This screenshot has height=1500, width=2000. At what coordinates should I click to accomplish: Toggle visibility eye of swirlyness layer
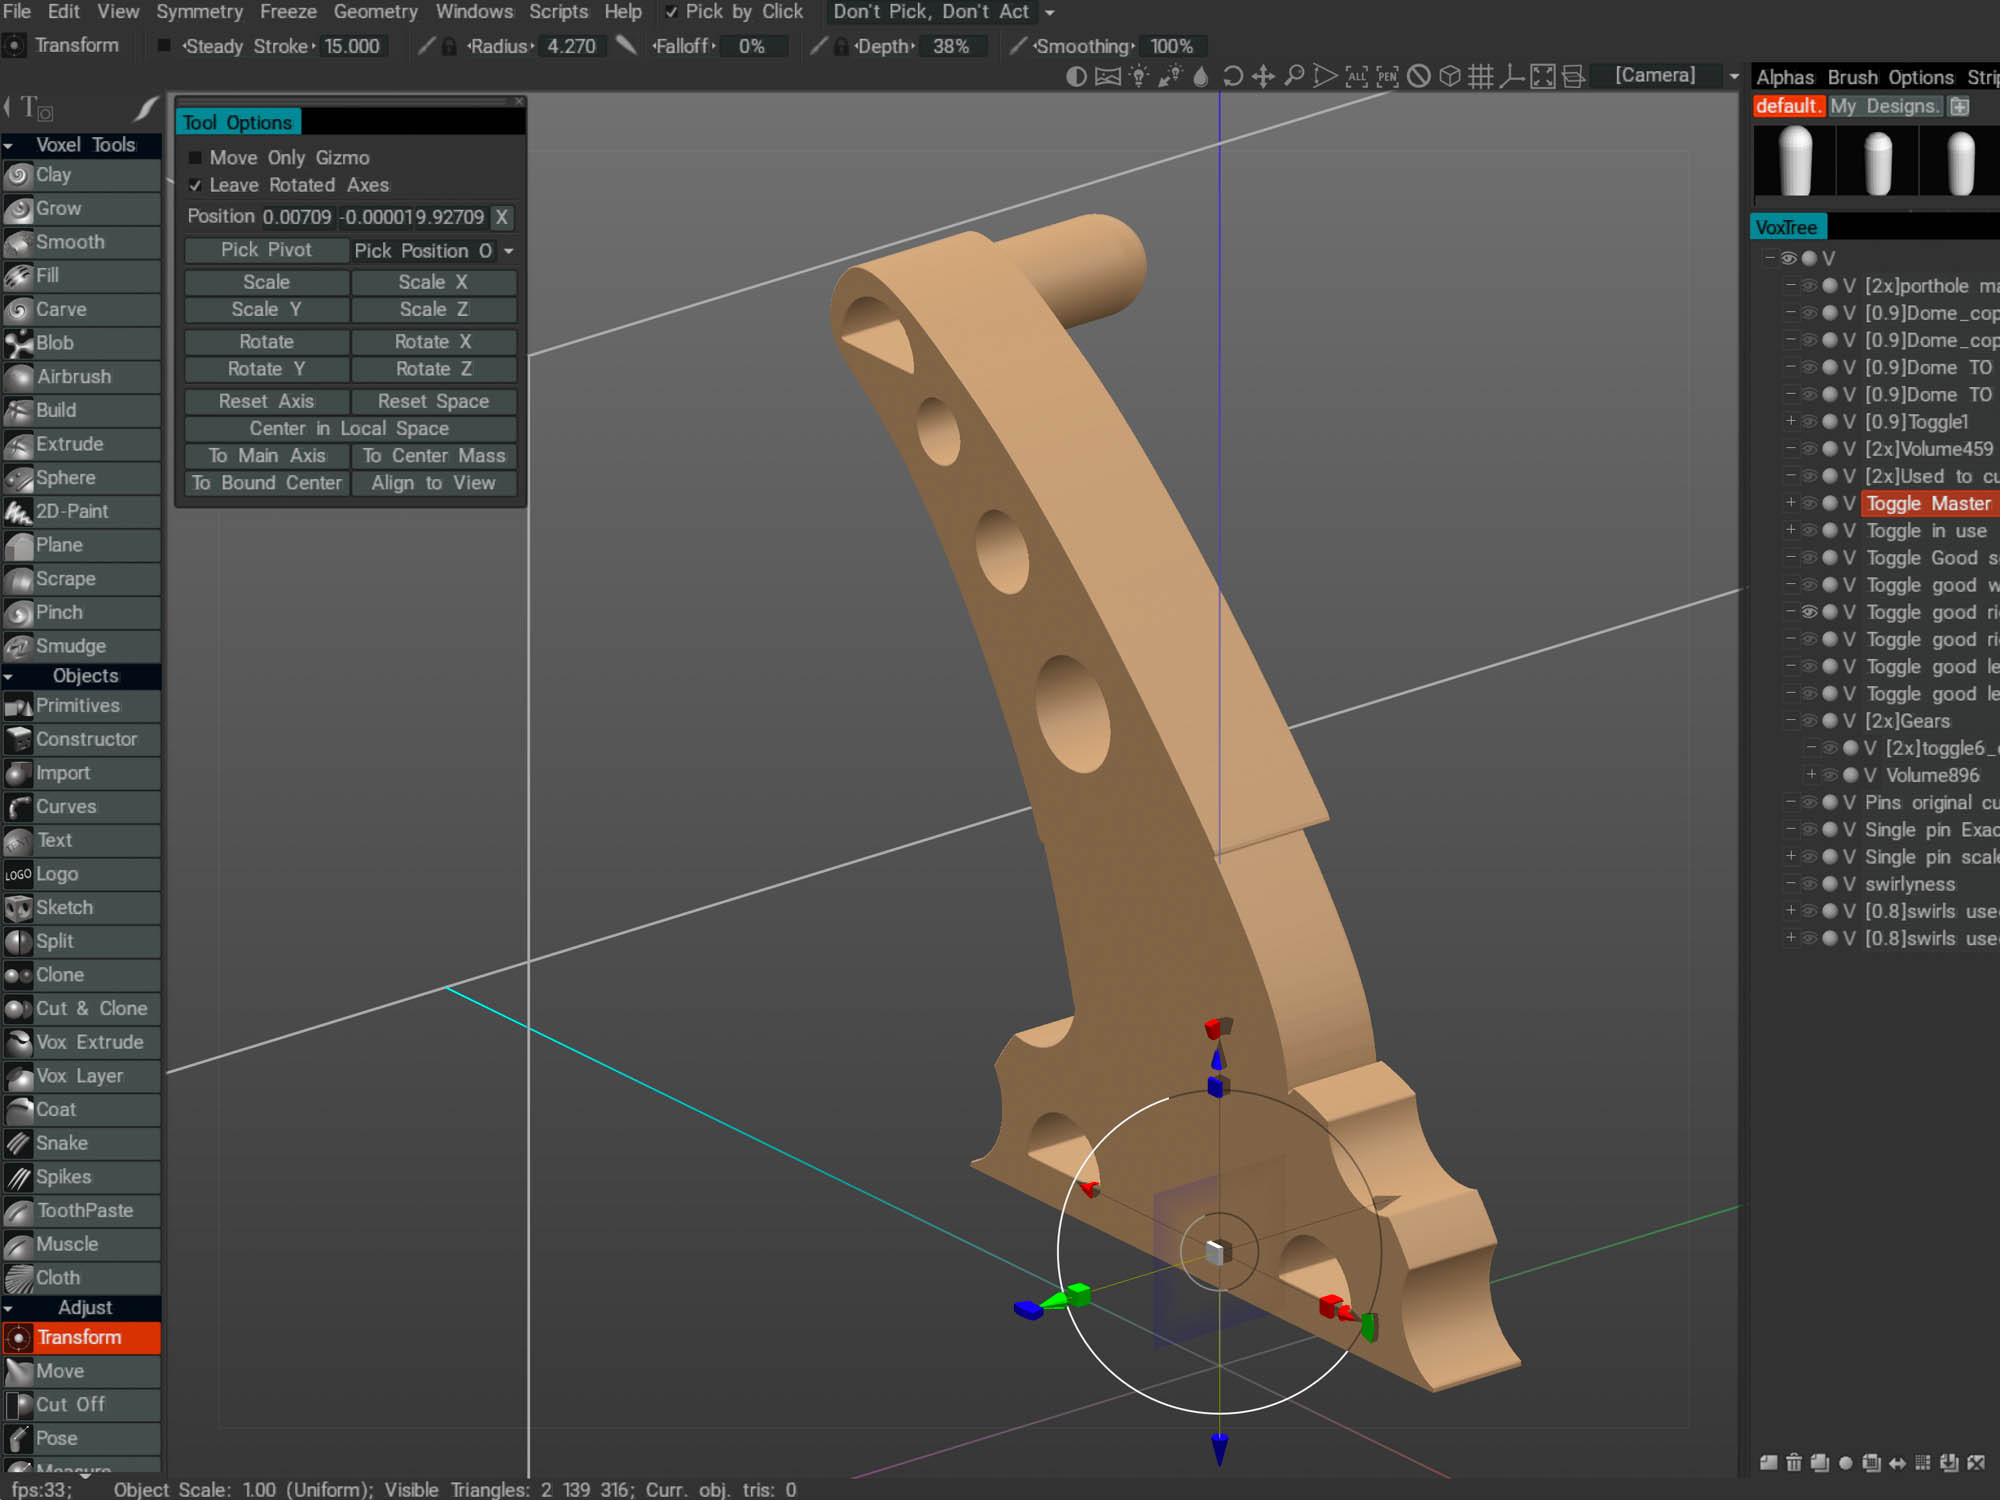click(x=1809, y=884)
